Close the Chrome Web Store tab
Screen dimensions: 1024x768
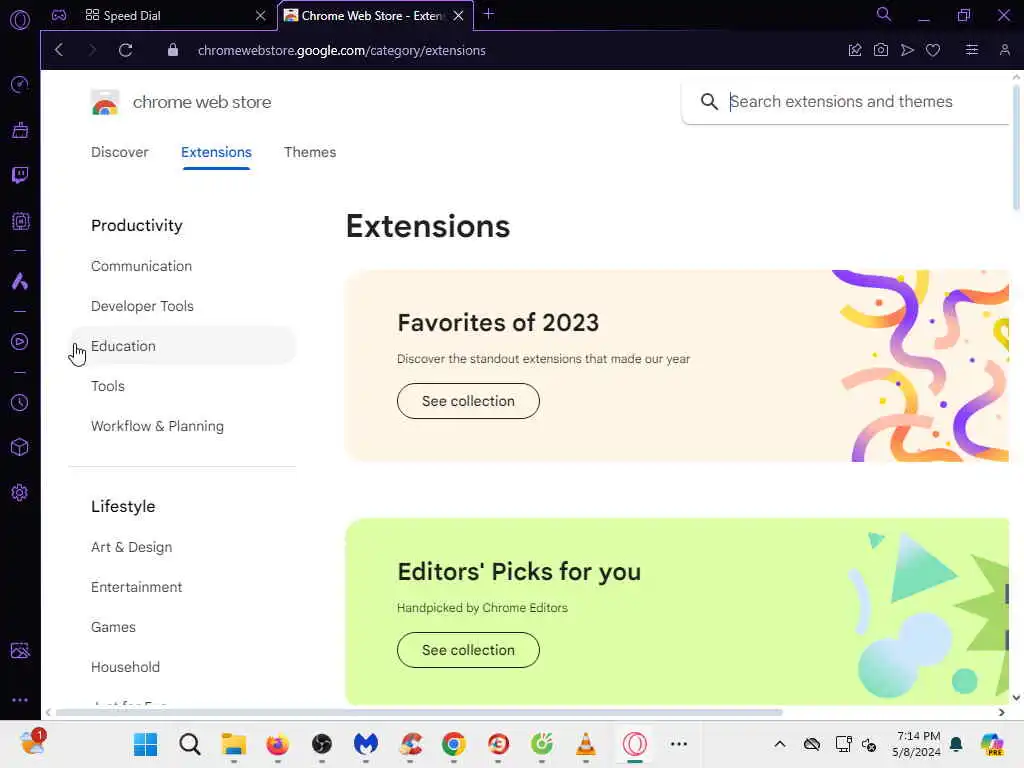pyautogui.click(x=458, y=16)
